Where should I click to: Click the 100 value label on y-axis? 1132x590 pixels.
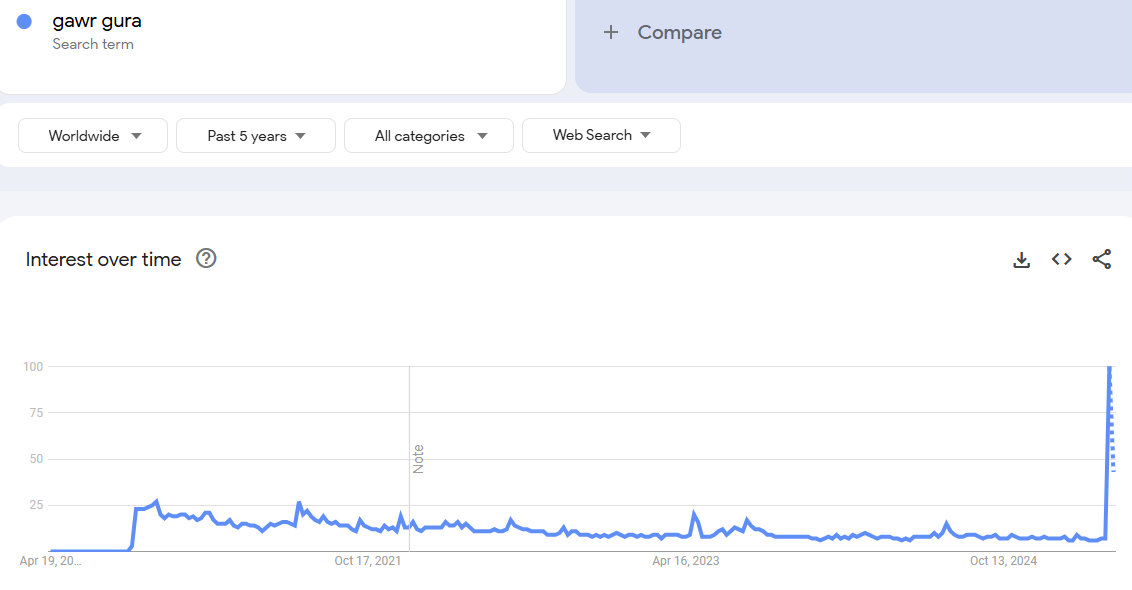(x=33, y=367)
